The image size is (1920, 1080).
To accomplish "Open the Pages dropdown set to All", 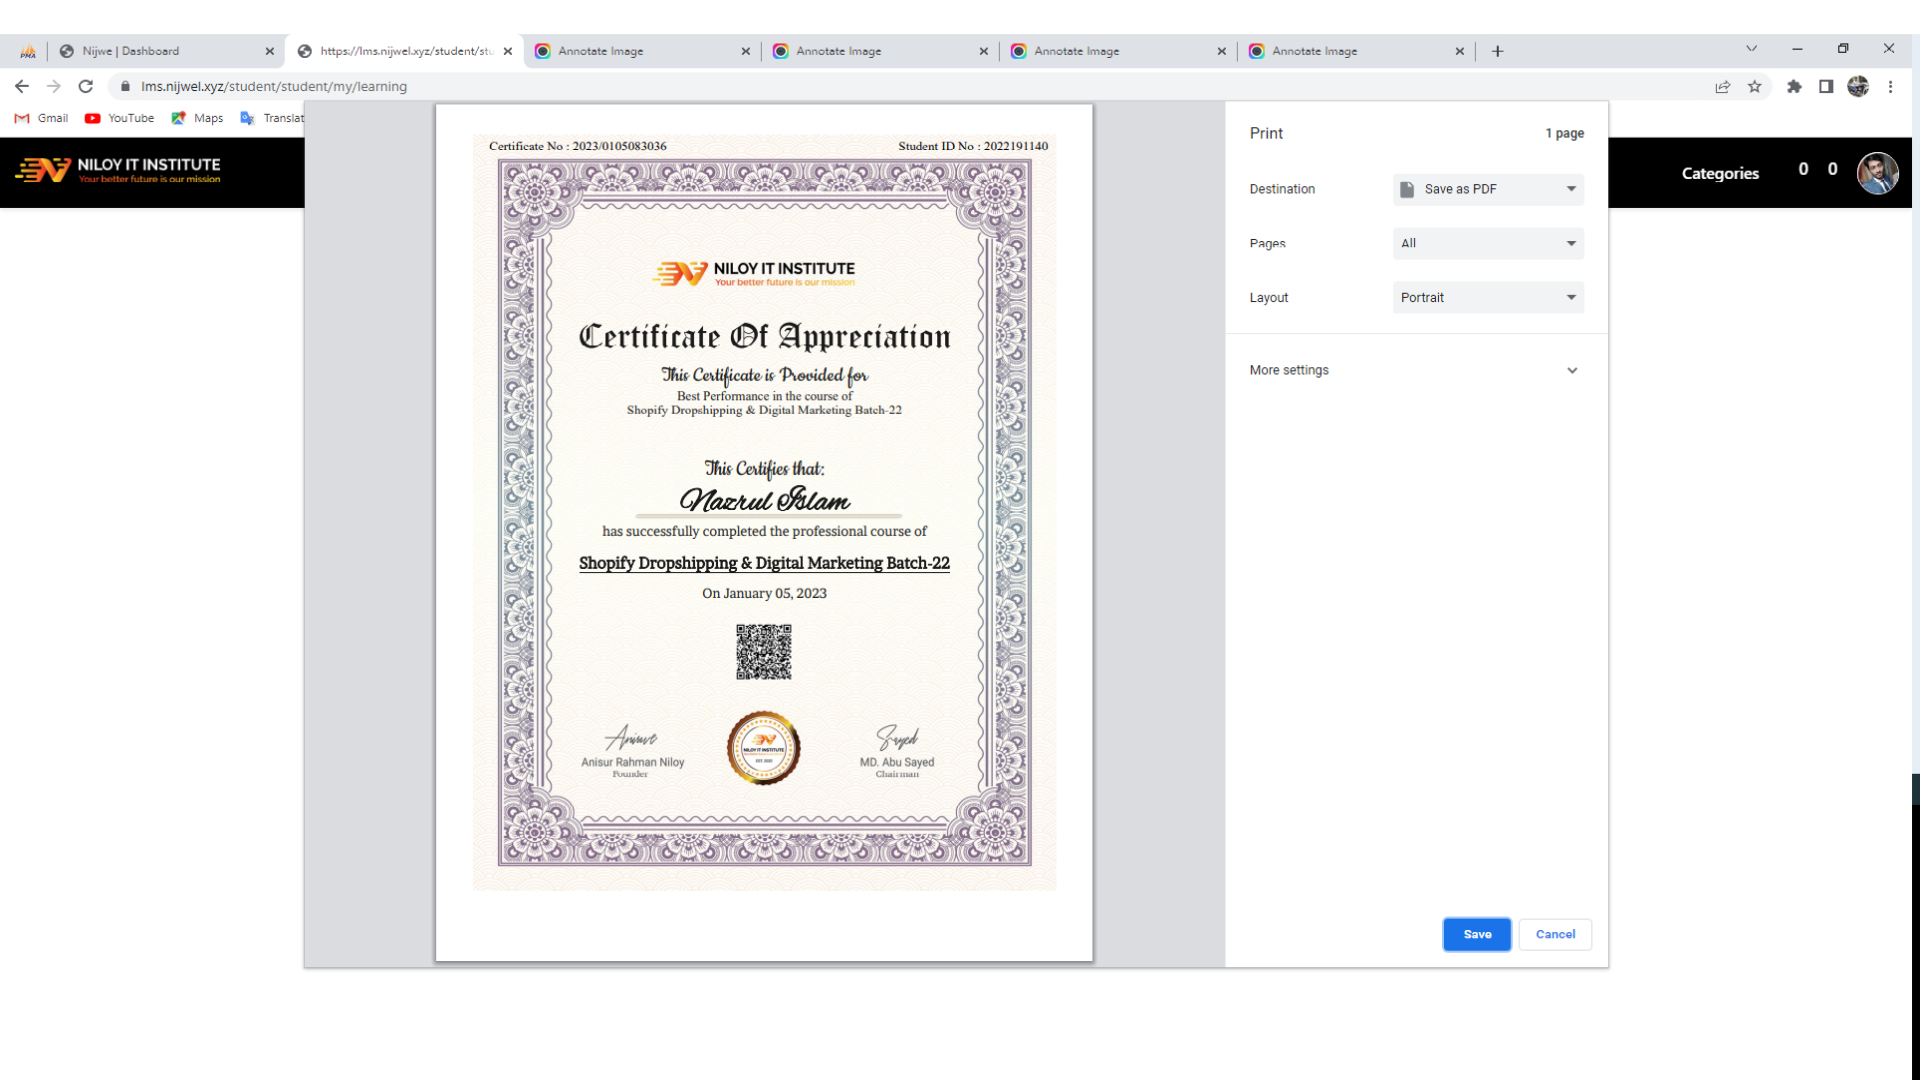I will tap(1487, 243).
